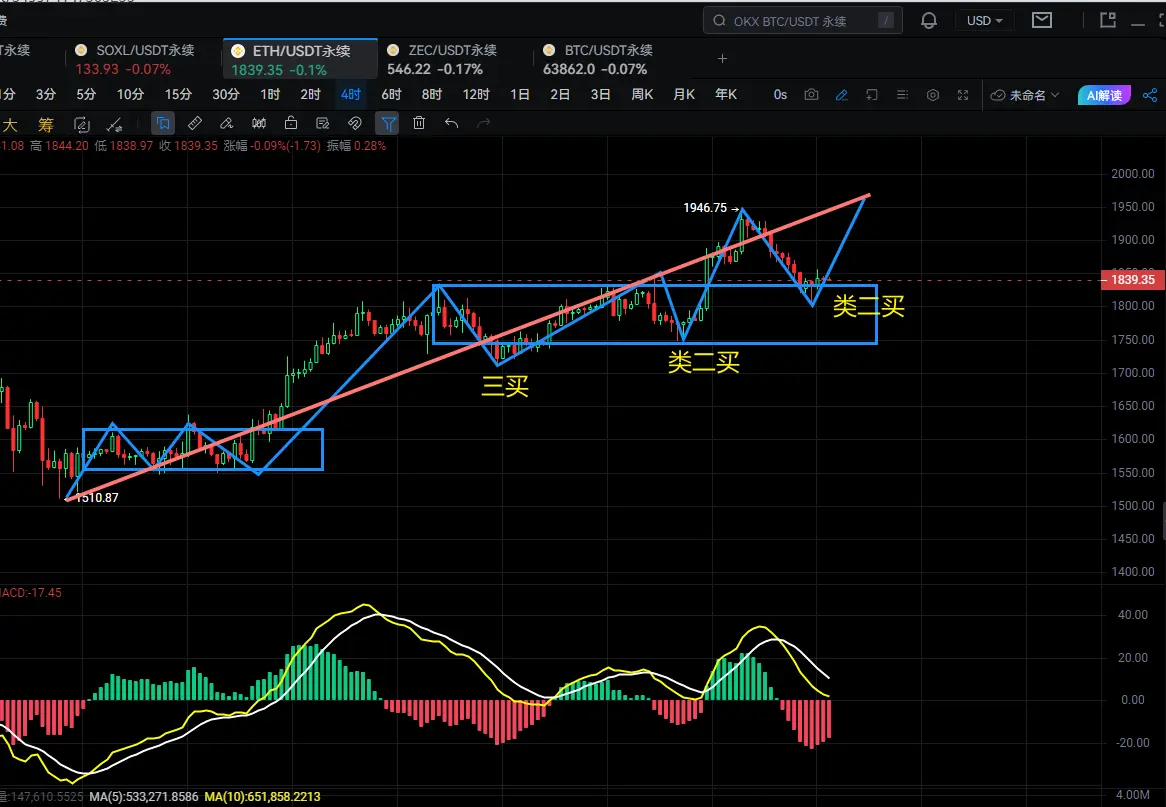The width and height of the screenshot is (1166, 807).
Task: Click the trash delete drawings icon
Action: tap(419, 123)
